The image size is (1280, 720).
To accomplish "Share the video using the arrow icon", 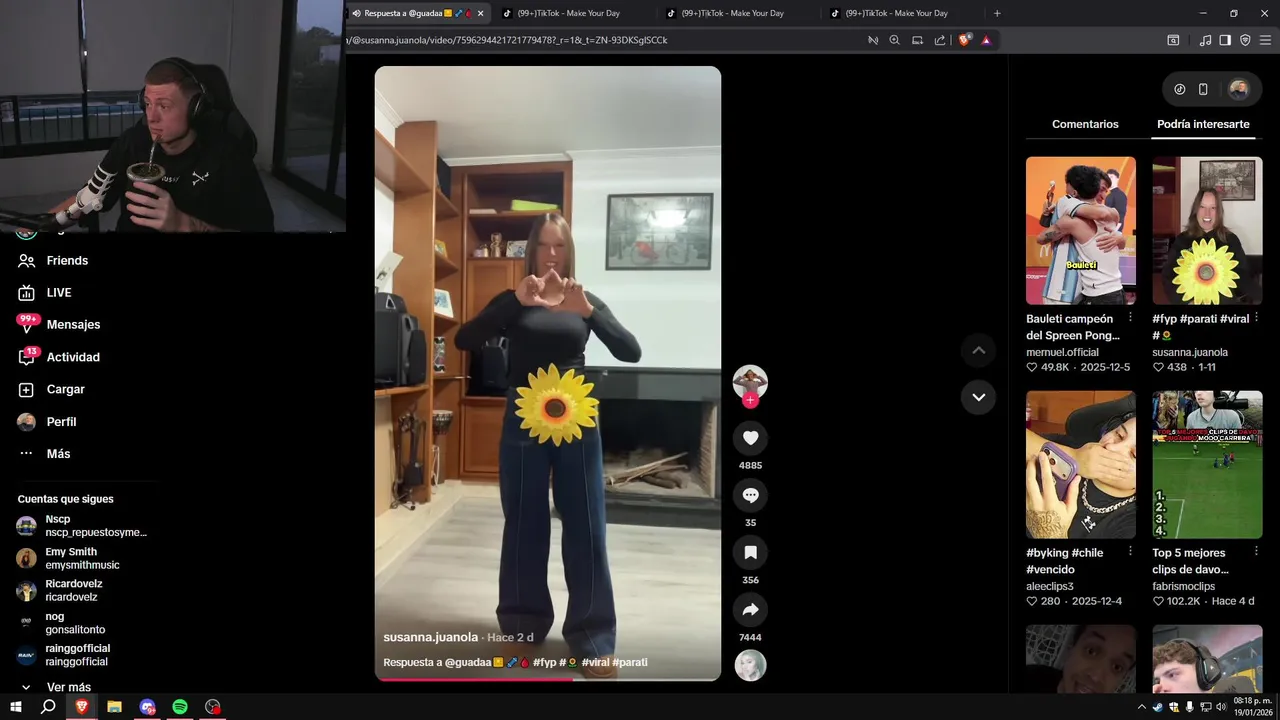I will tap(750, 610).
